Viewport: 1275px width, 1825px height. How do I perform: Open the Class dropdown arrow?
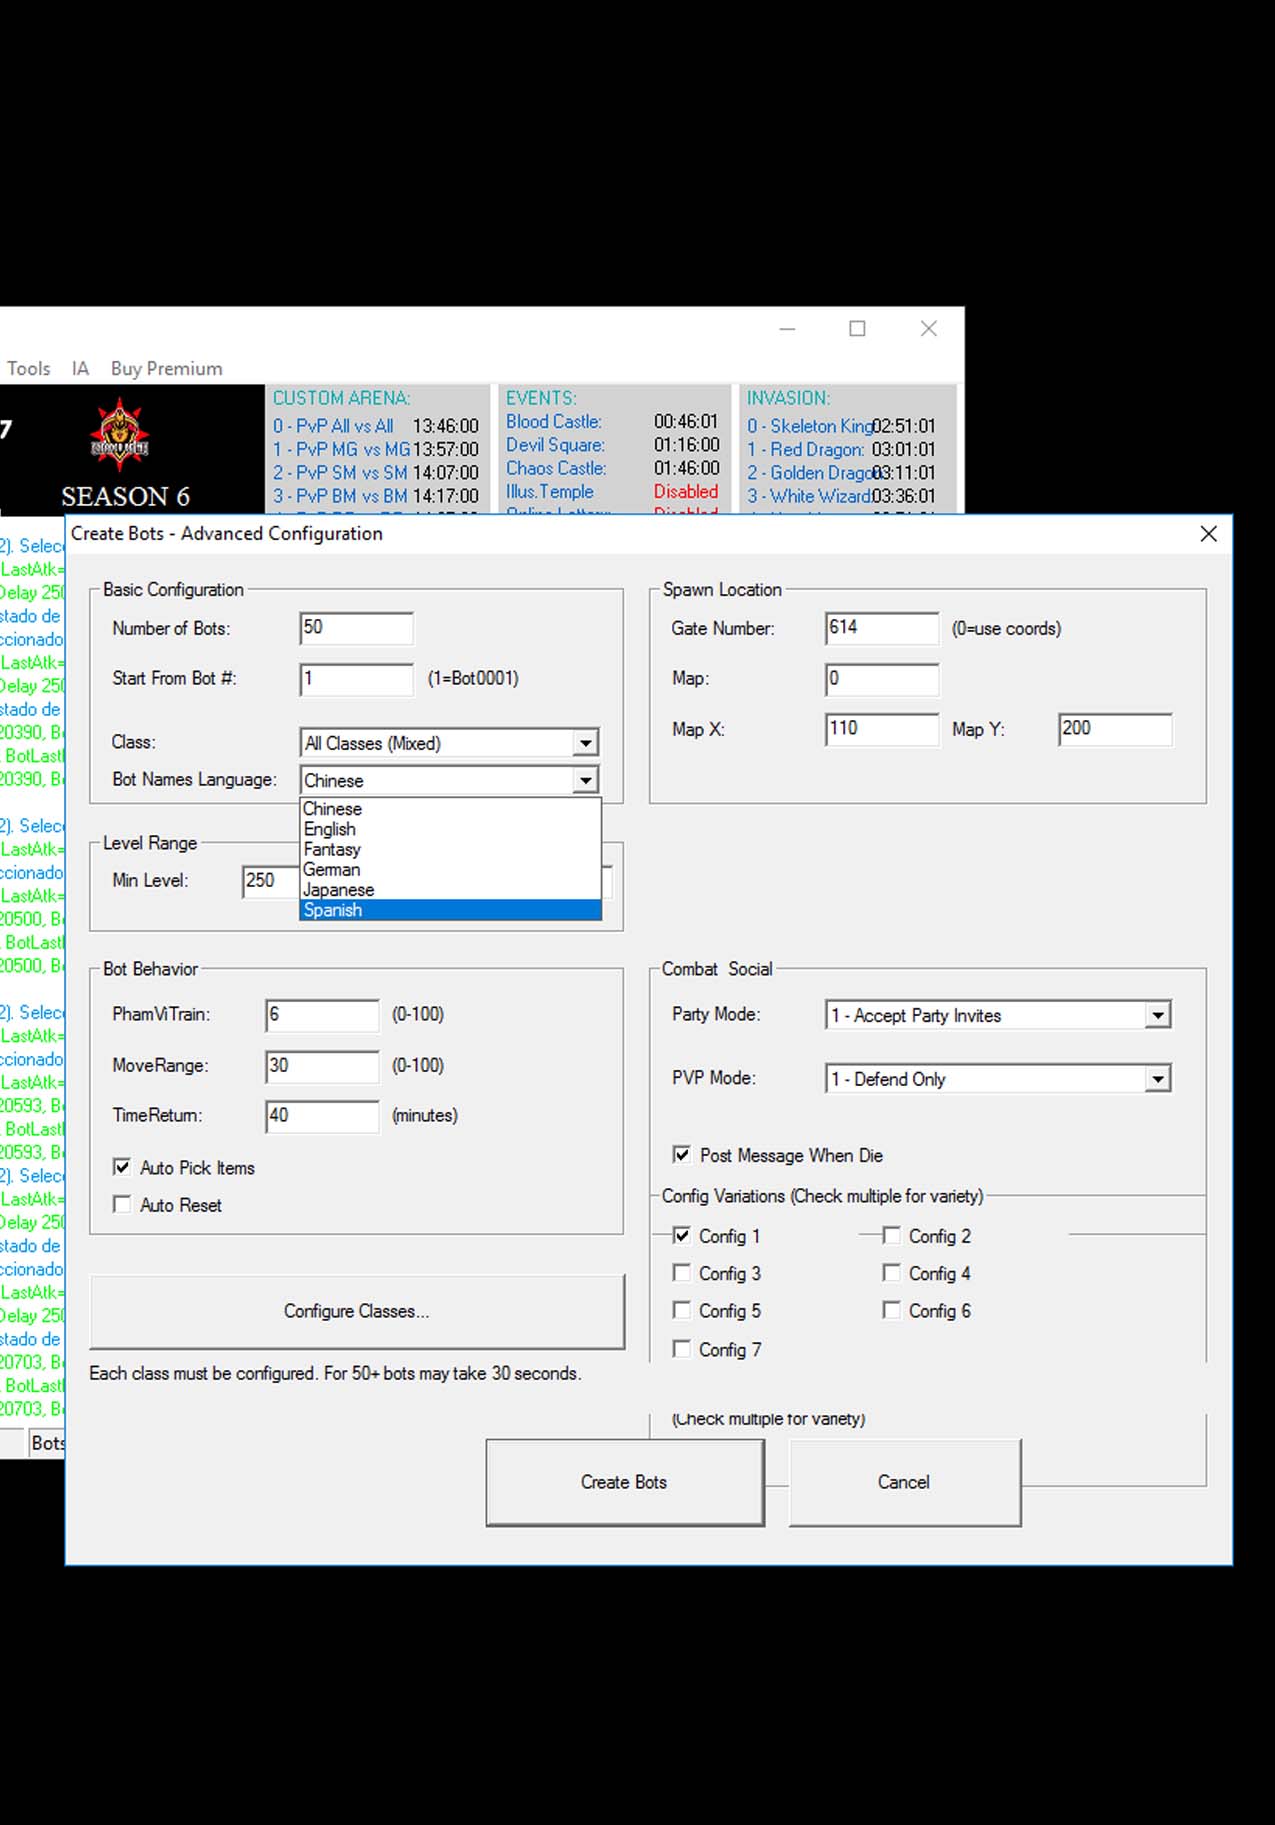(x=585, y=743)
